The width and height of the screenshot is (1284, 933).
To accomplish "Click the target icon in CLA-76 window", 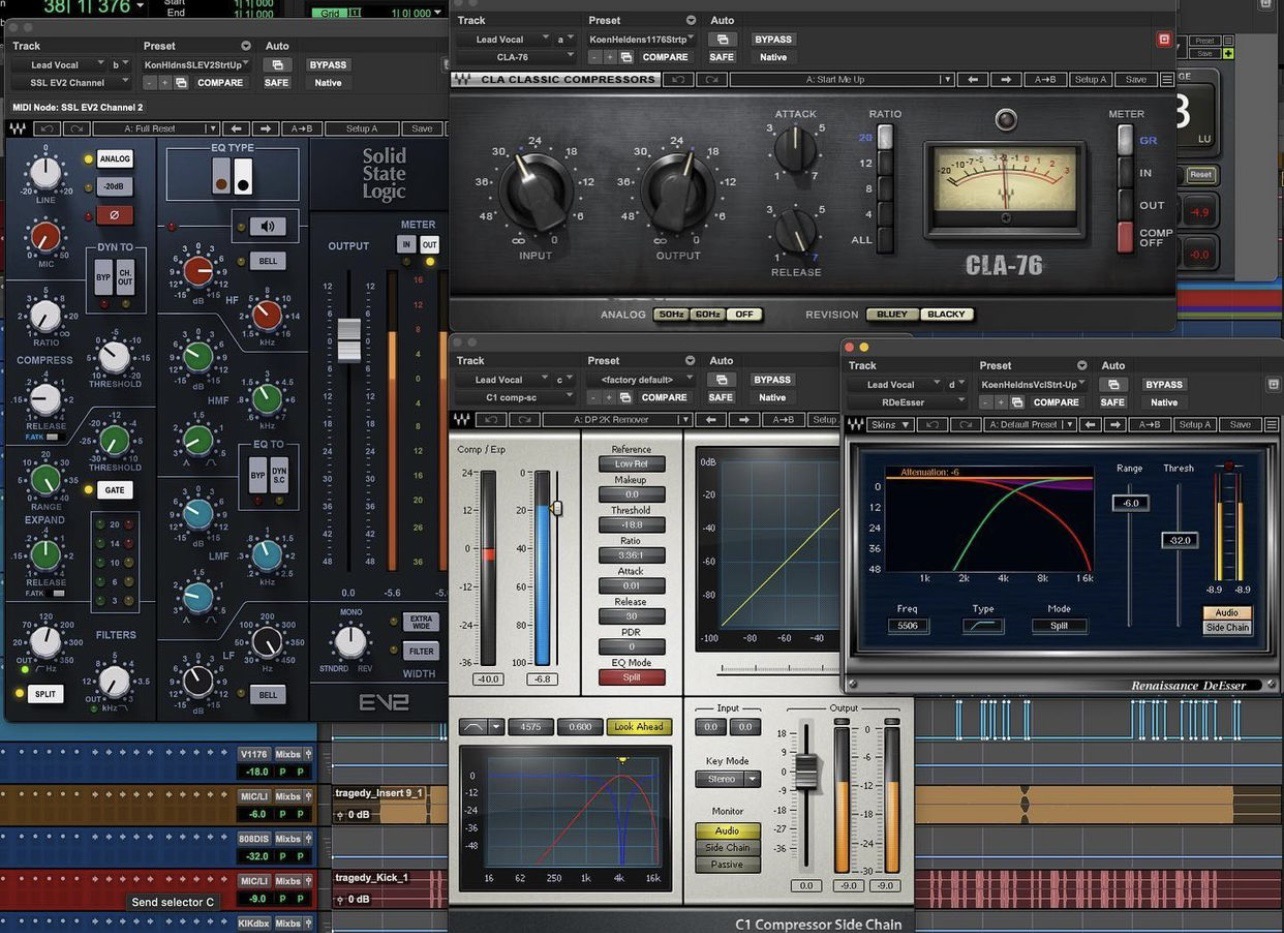I will pyautogui.click(x=1163, y=39).
